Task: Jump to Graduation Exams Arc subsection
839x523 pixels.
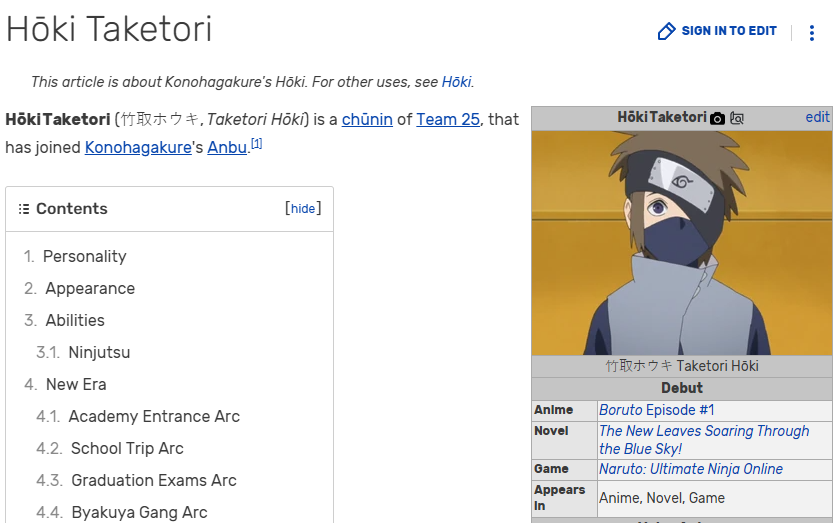Action: point(154,481)
